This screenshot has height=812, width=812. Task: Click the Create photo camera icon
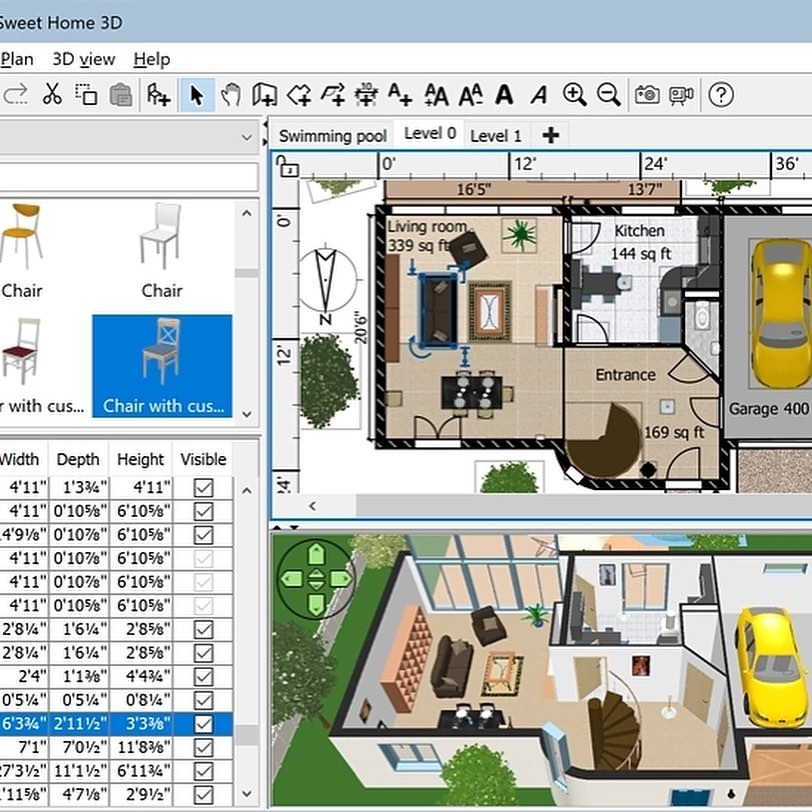(647, 95)
